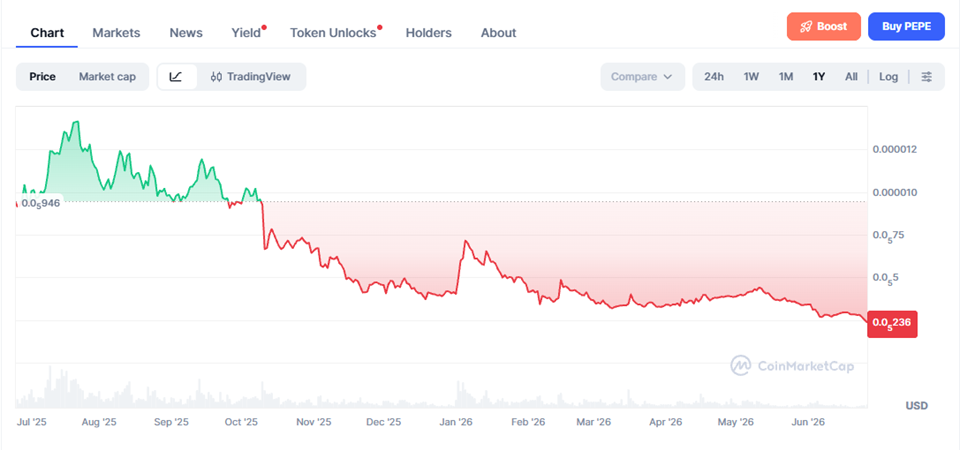The width and height of the screenshot is (960, 450).
Task: Open the Compare dropdown
Action: pos(642,77)
